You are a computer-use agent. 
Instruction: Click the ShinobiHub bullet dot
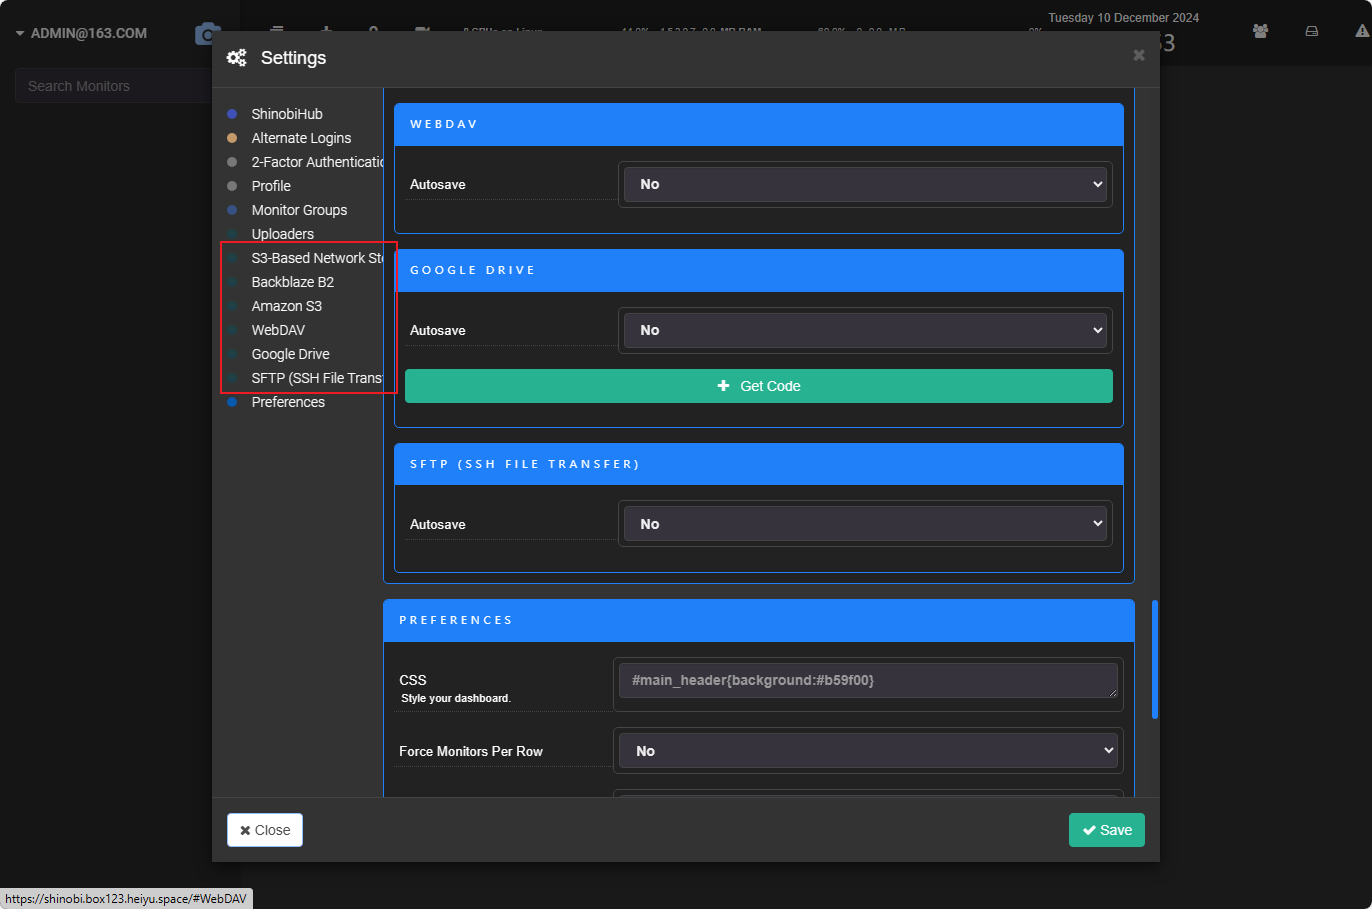click(232, 114)
